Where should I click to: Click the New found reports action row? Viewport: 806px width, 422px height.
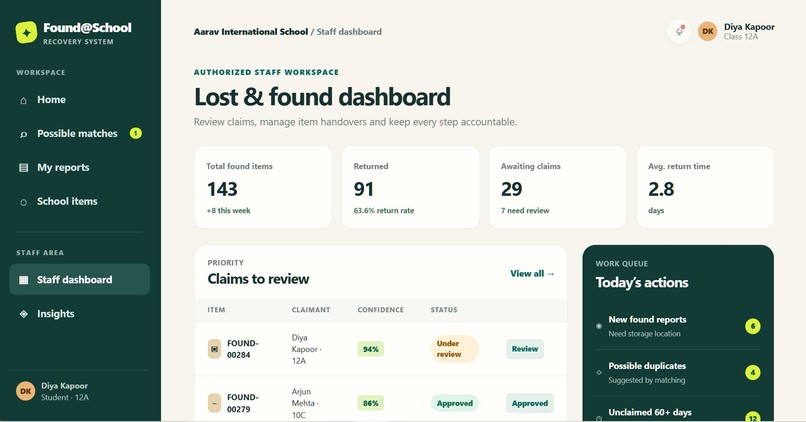click(677, 326)
